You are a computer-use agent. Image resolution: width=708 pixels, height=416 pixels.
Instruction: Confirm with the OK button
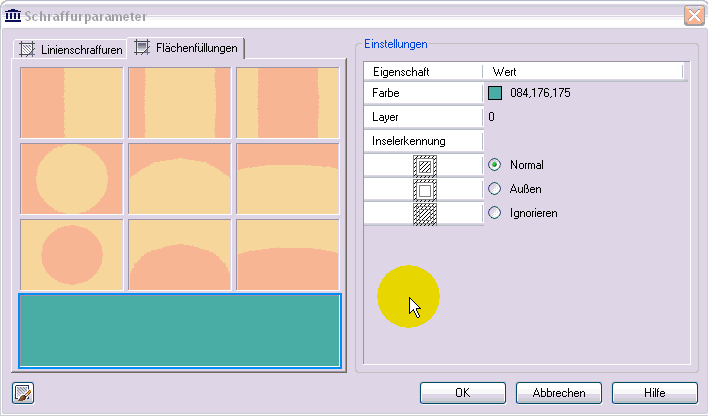point(463,393)
